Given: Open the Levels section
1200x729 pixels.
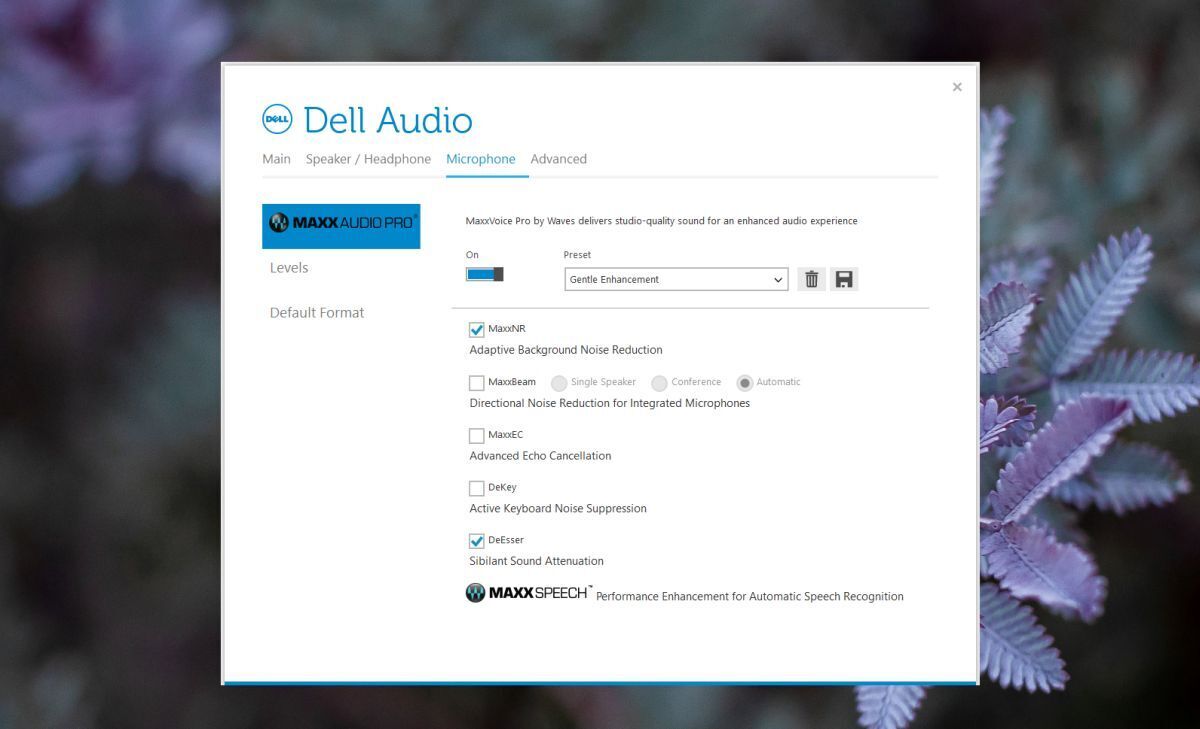Looking at the screenshot, I should [x=289, y=267].
